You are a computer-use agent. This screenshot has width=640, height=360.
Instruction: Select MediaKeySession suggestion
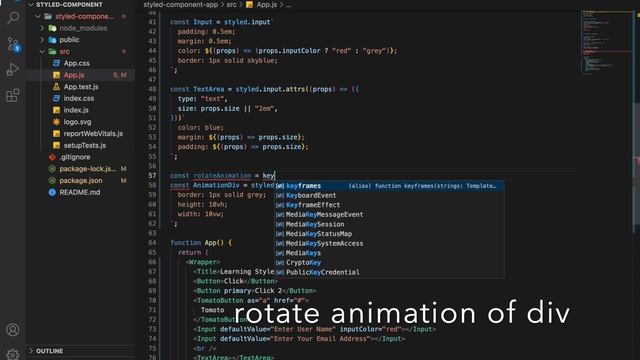[x=389, y=224]
